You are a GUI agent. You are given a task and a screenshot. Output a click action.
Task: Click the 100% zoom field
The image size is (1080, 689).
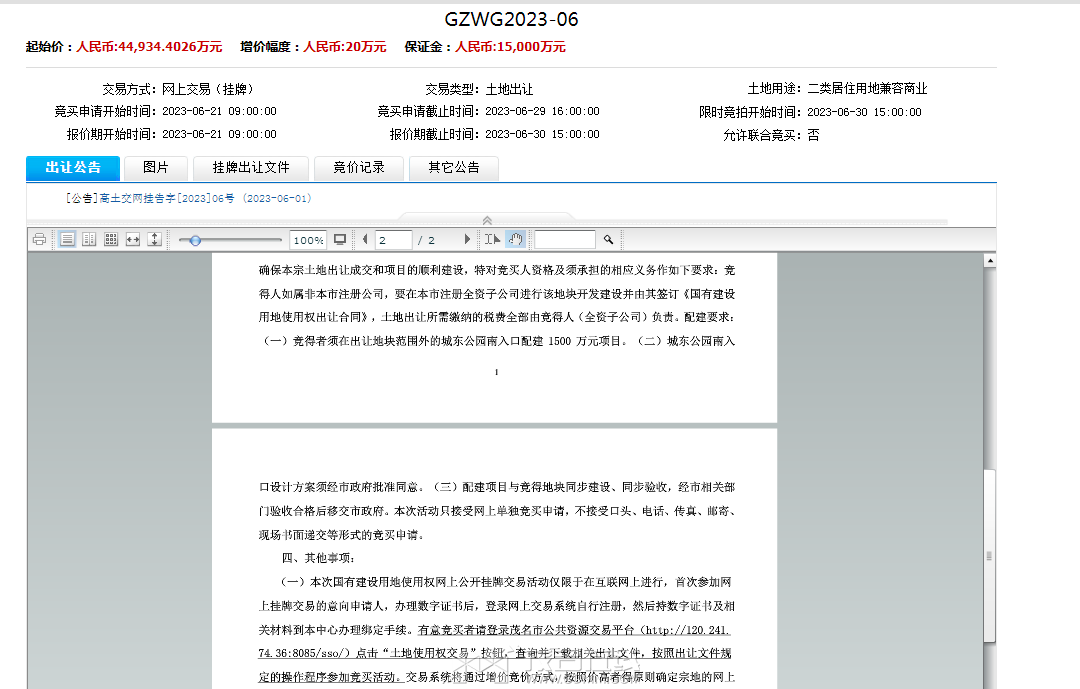click(x=307, y=240)
